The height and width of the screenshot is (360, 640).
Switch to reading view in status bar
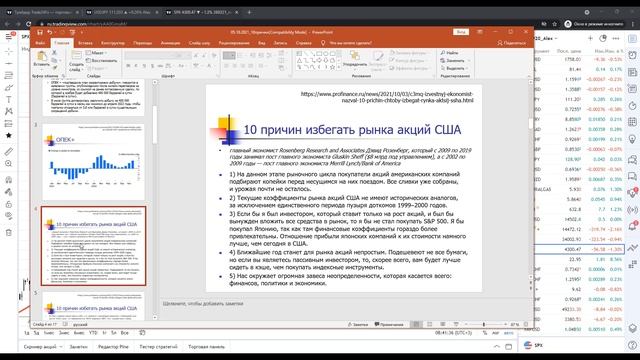[443, 324]
